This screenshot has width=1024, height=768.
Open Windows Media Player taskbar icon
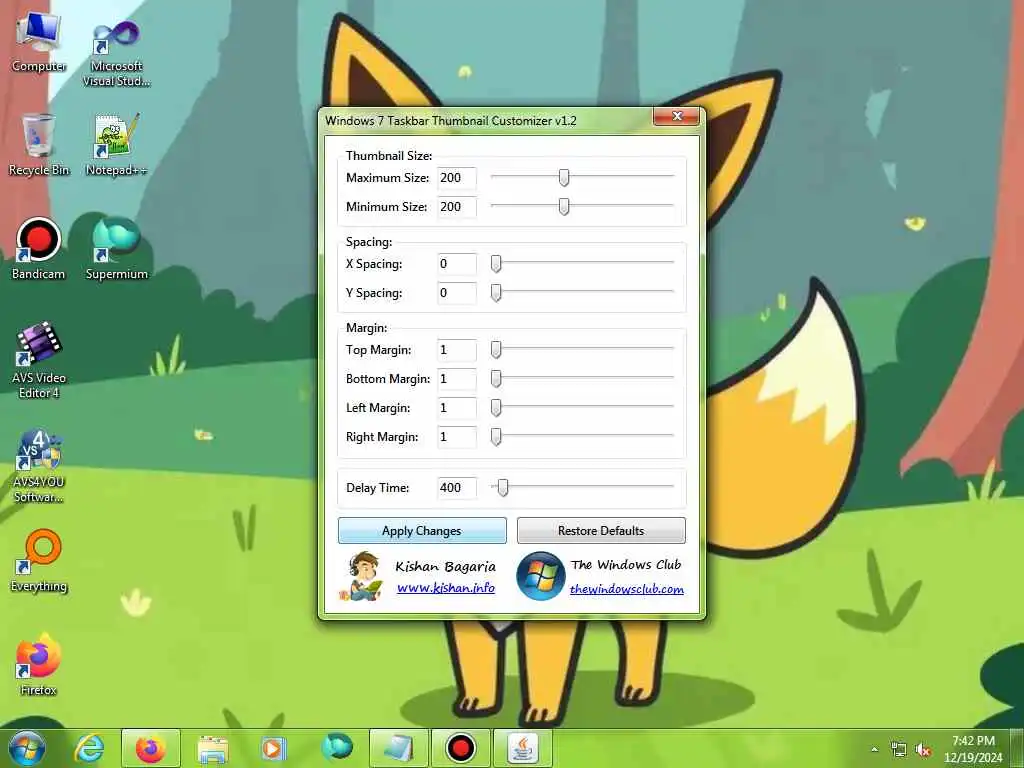pyautogui.click(x=274, y=748)
